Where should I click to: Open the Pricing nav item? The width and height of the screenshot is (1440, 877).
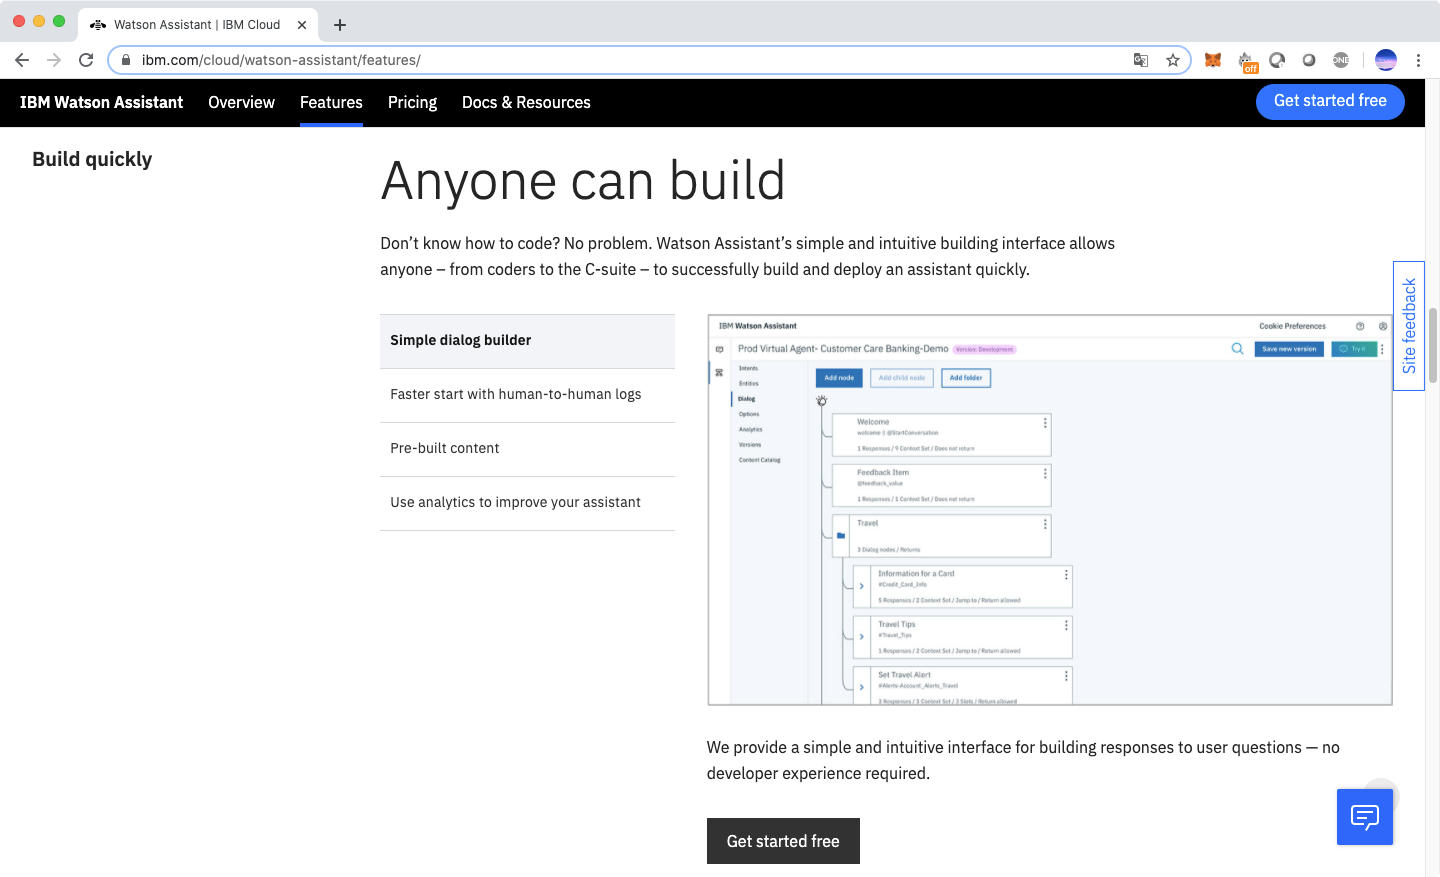click(412, 102)
